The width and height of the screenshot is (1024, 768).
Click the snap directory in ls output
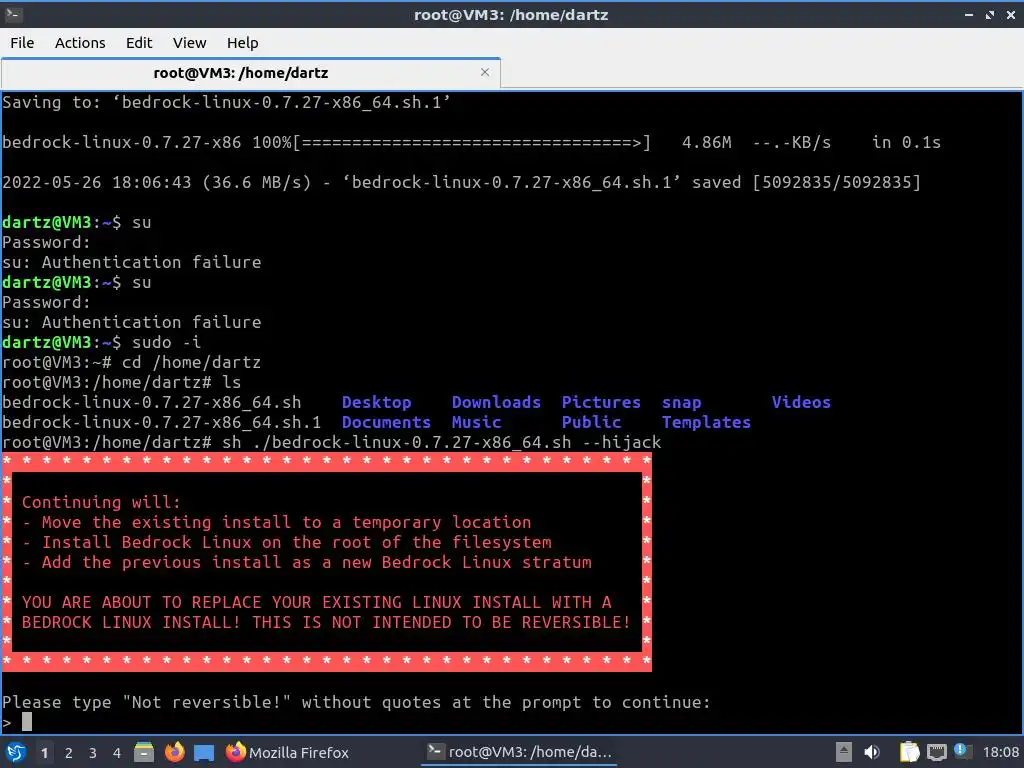tap(681, 402)
